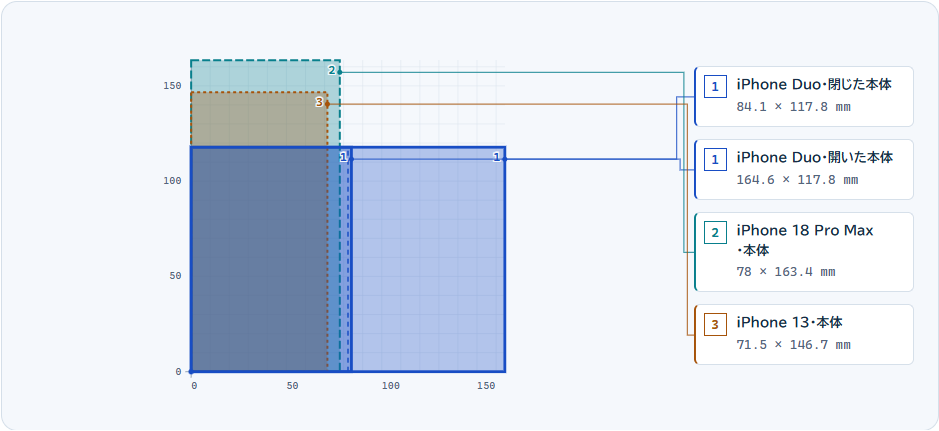The width and height of the screenshot is (939, 431).
Task: Click the 71.5 × 146.7 mm dimension text
Action: click(793, 345)
